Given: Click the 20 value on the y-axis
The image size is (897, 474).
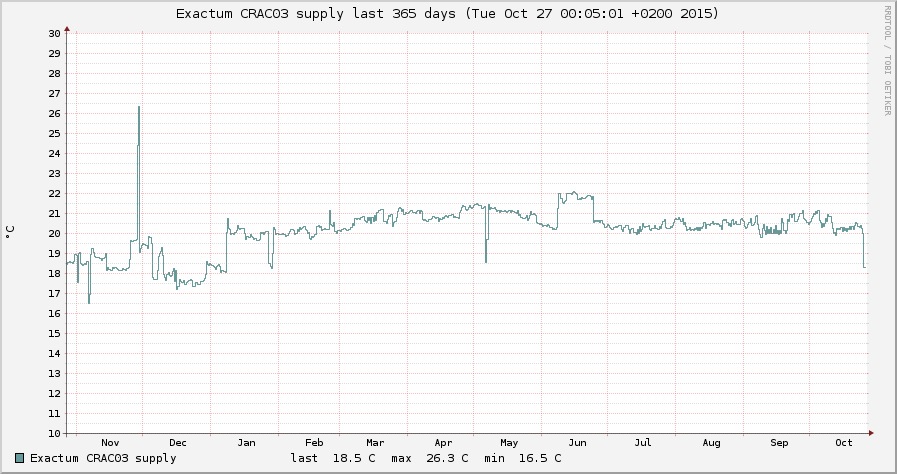Looking at the screenshot, I should click(54, 233).
